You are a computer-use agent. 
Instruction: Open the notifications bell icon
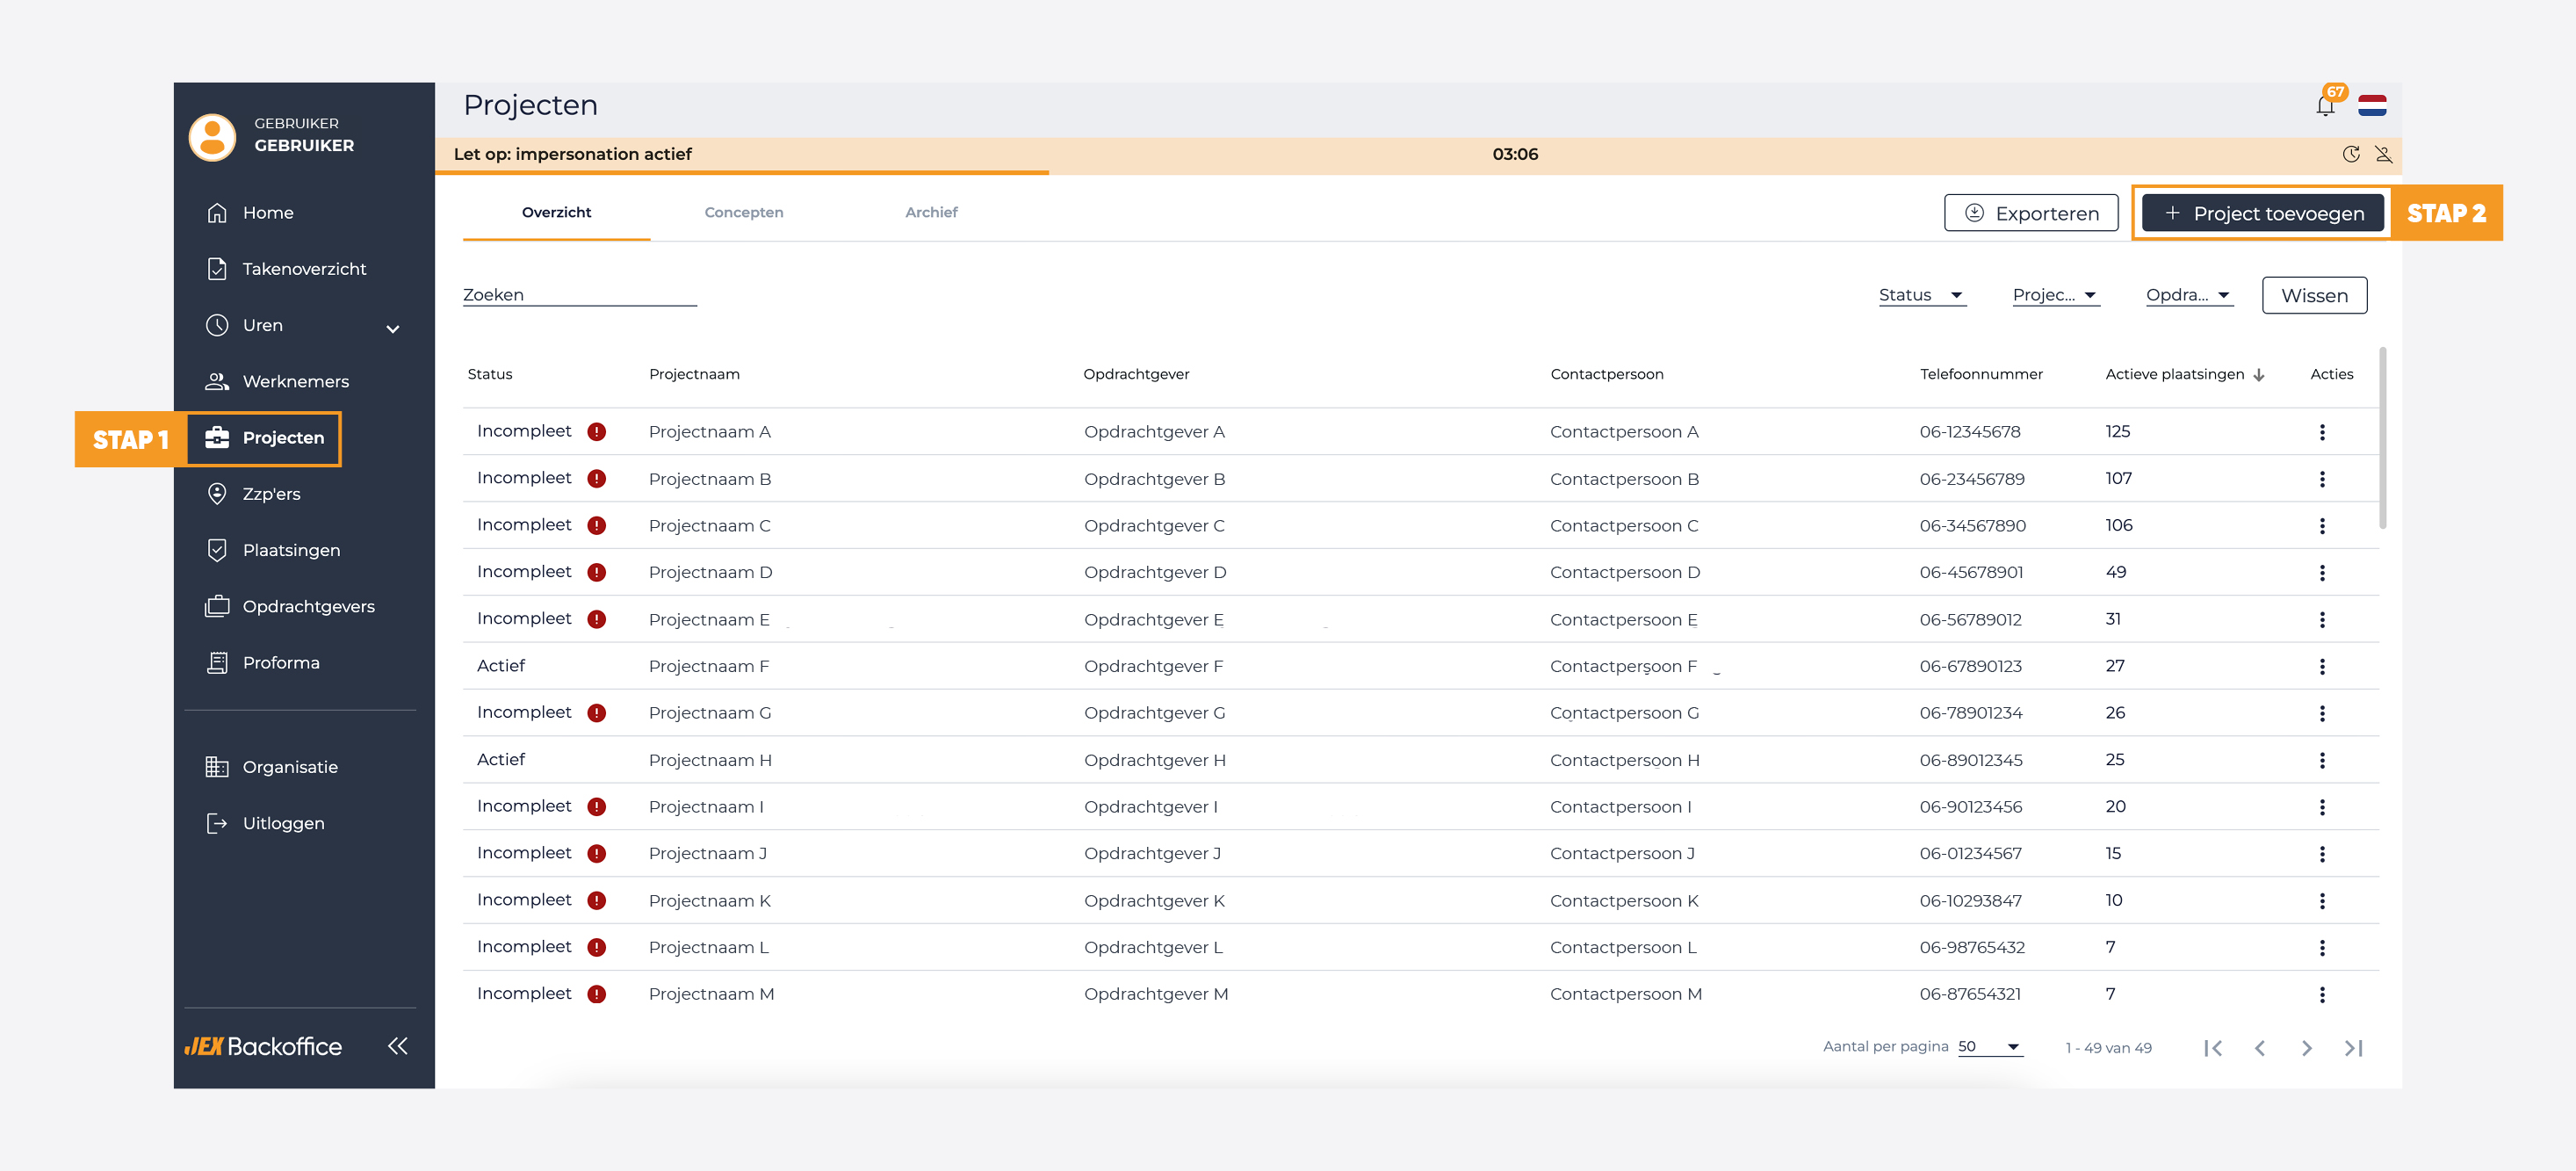tap(2325, 105)
